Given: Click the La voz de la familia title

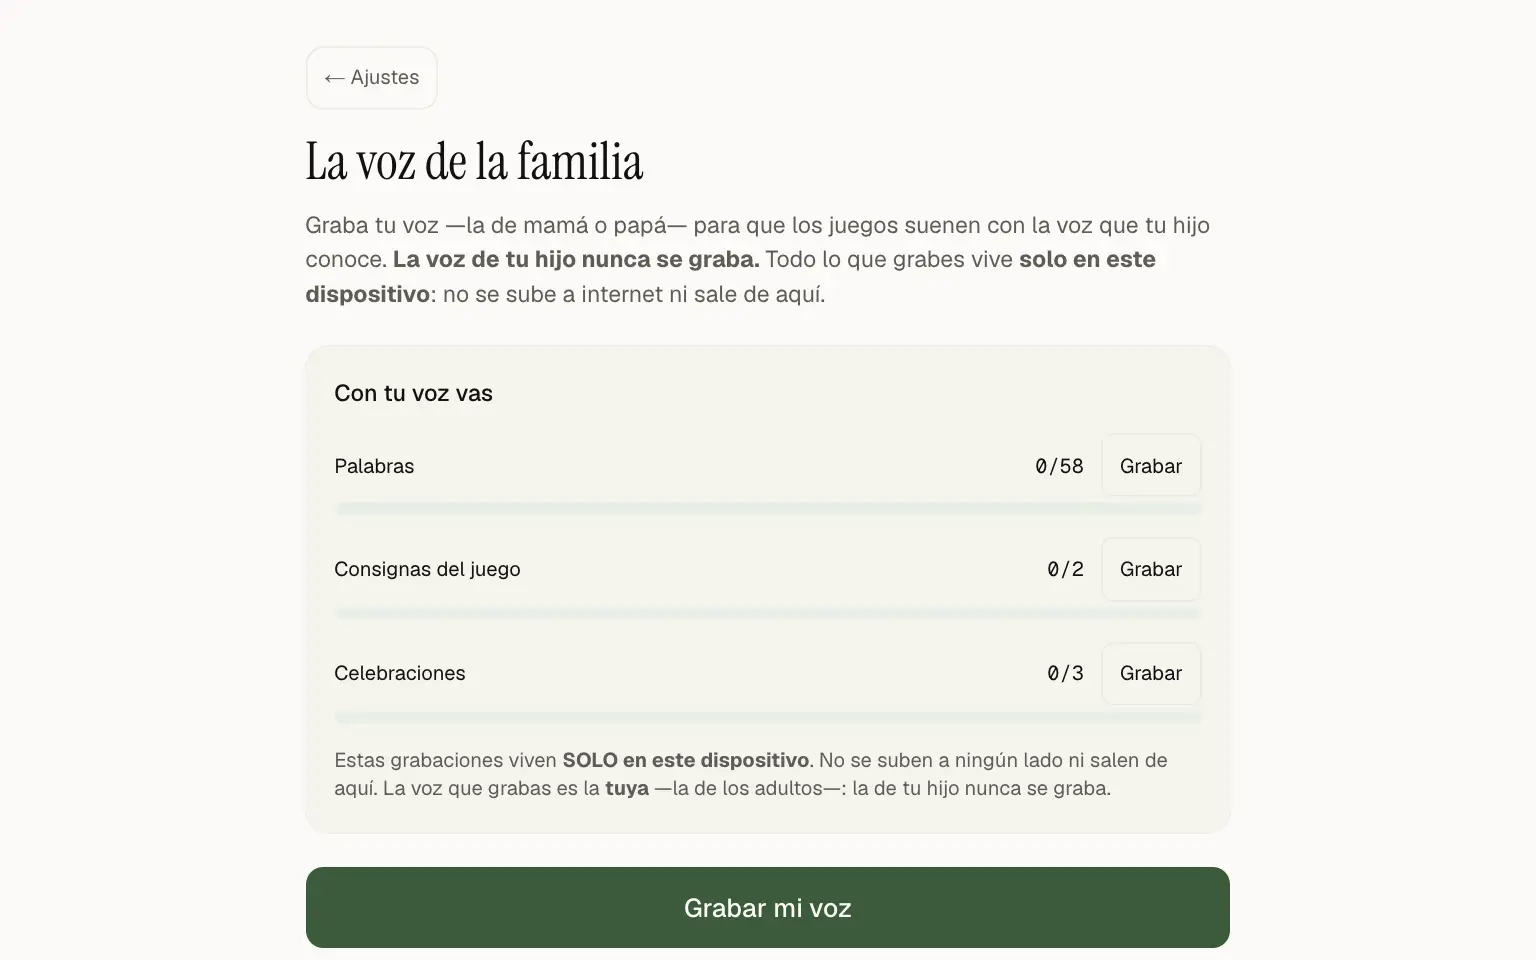Looking at the screenshot, I should [474, 161].
